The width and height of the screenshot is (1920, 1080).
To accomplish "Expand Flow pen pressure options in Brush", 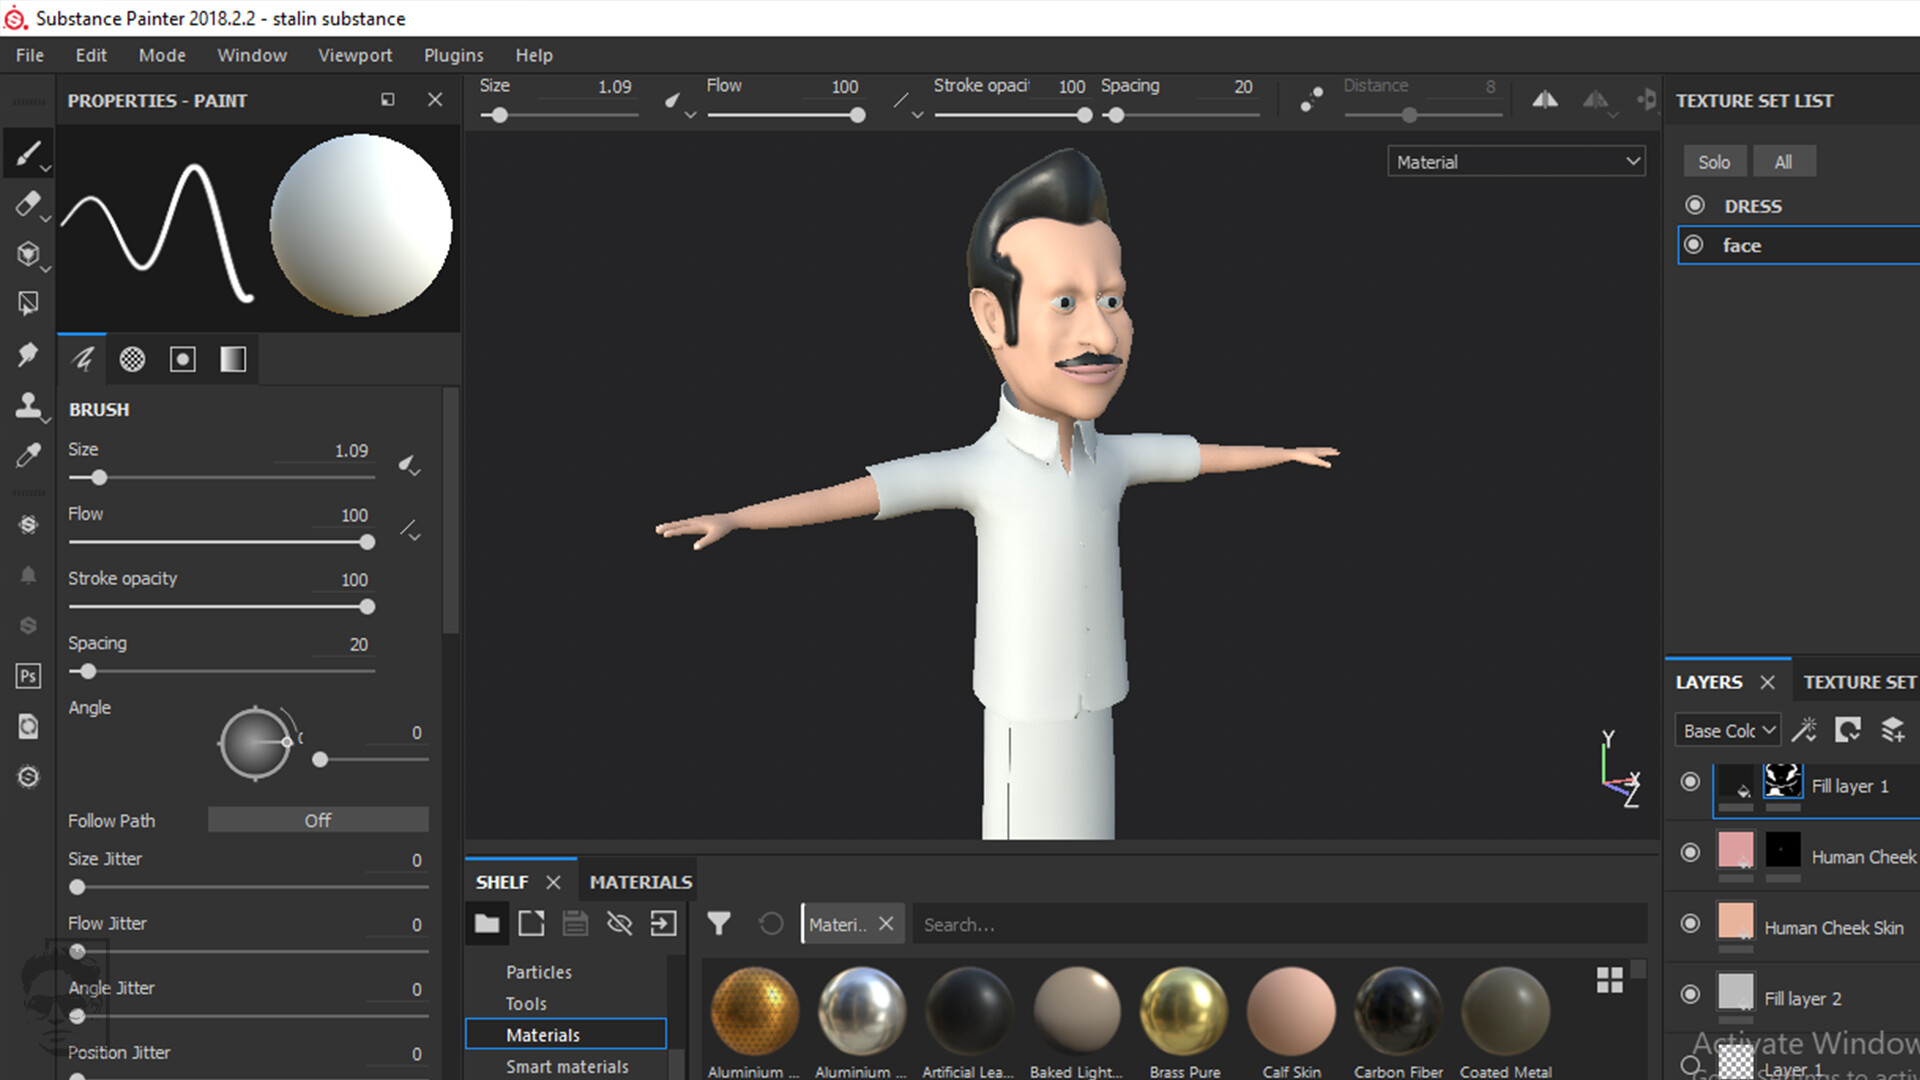I will pyautogui.click(x=410, y=530).
